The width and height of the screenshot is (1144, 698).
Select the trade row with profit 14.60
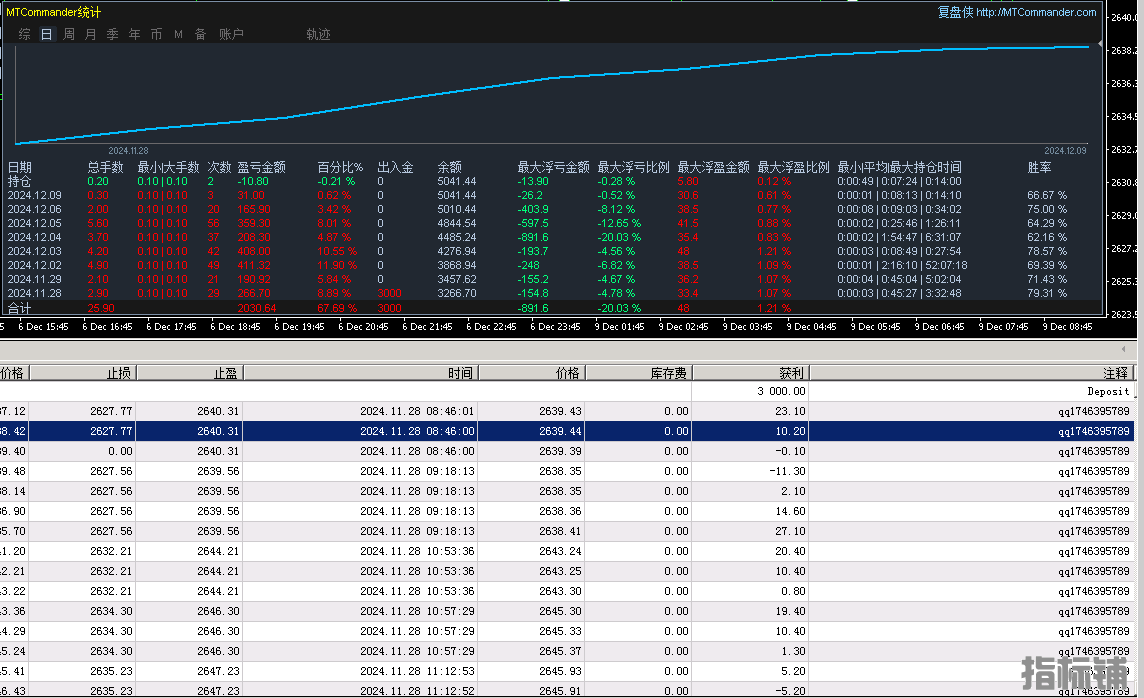(568, 511)
